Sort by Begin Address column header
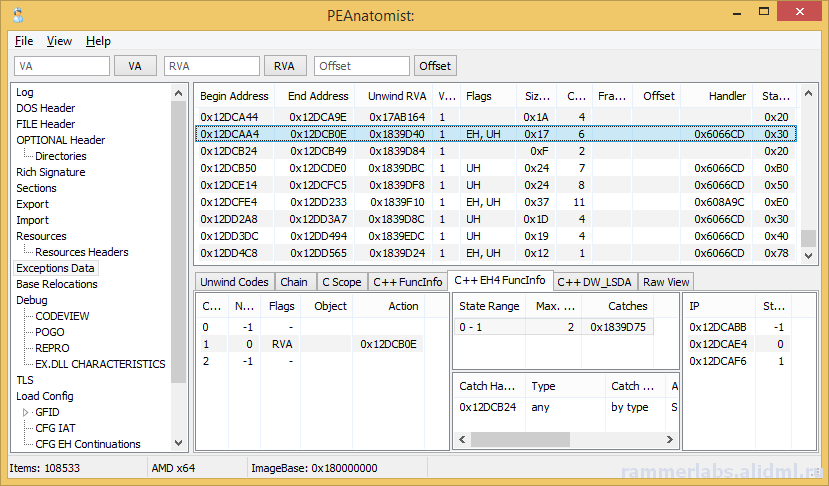The height and width of the screenshot is (486, 829). (234, 96)
